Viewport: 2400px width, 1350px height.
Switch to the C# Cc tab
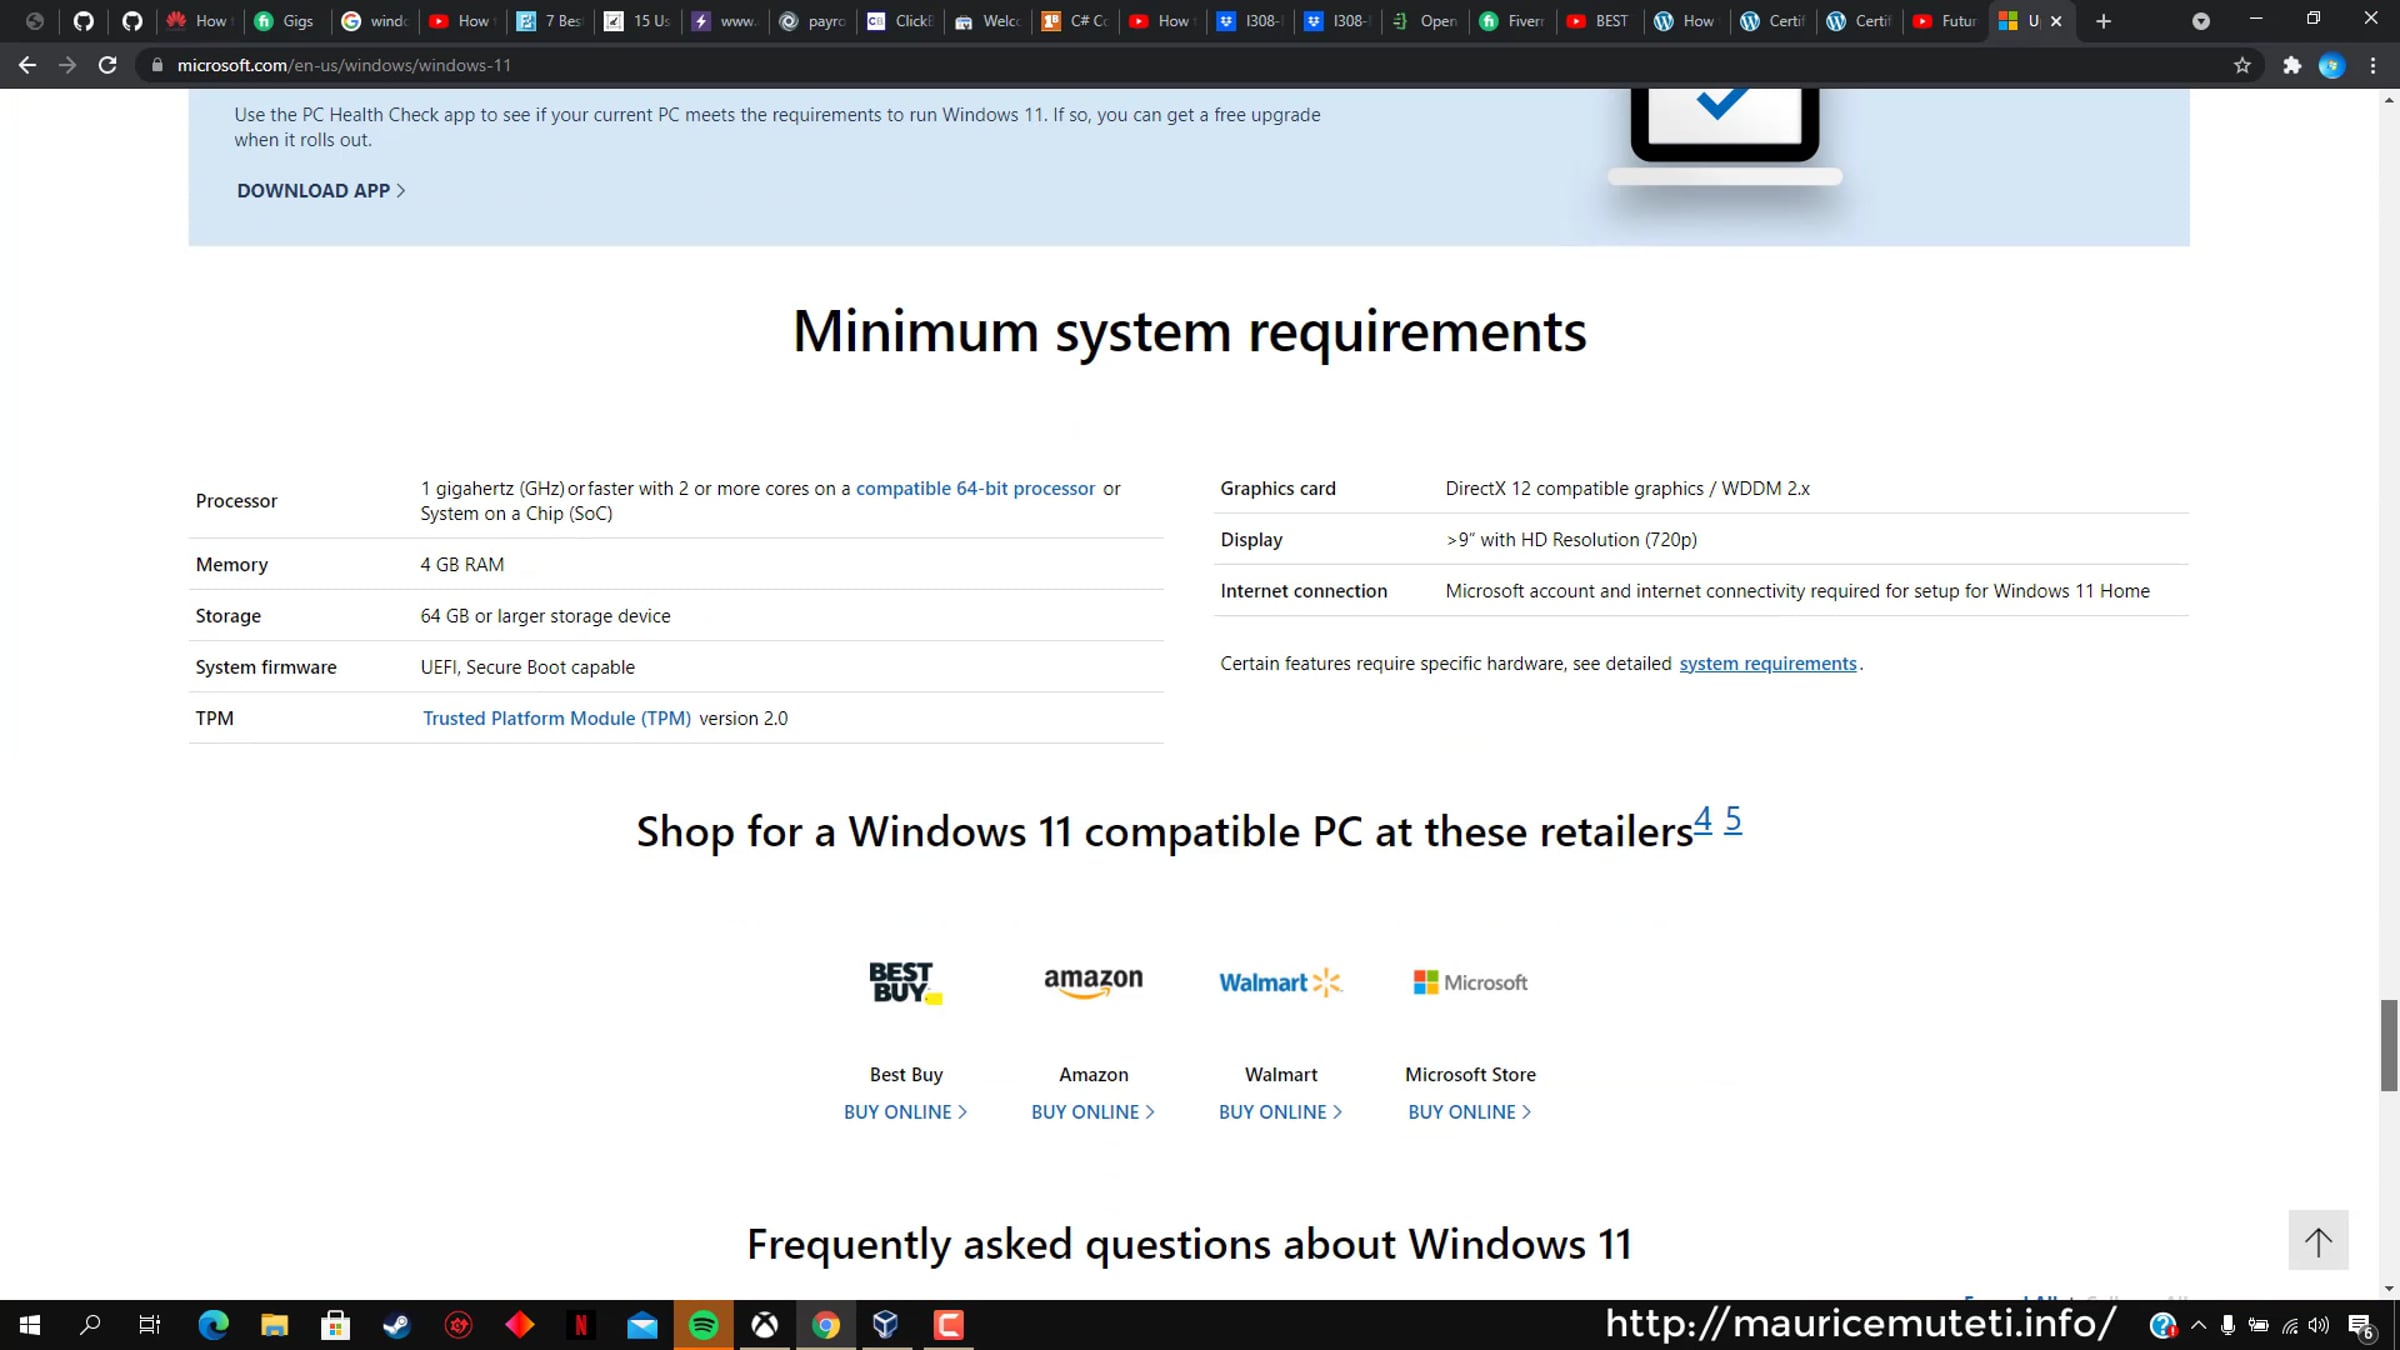tap(1076, 21)
